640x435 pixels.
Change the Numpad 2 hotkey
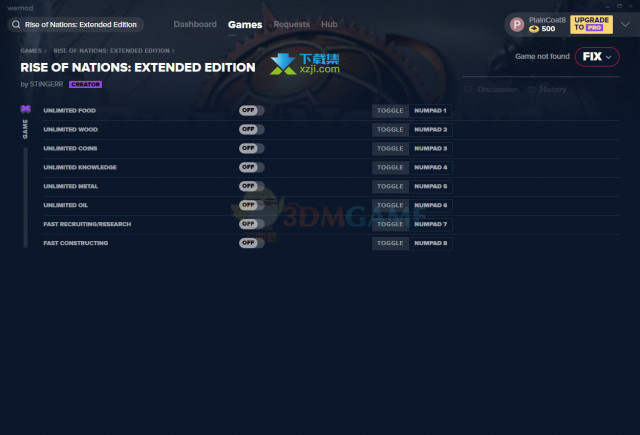tap(431, 130)
